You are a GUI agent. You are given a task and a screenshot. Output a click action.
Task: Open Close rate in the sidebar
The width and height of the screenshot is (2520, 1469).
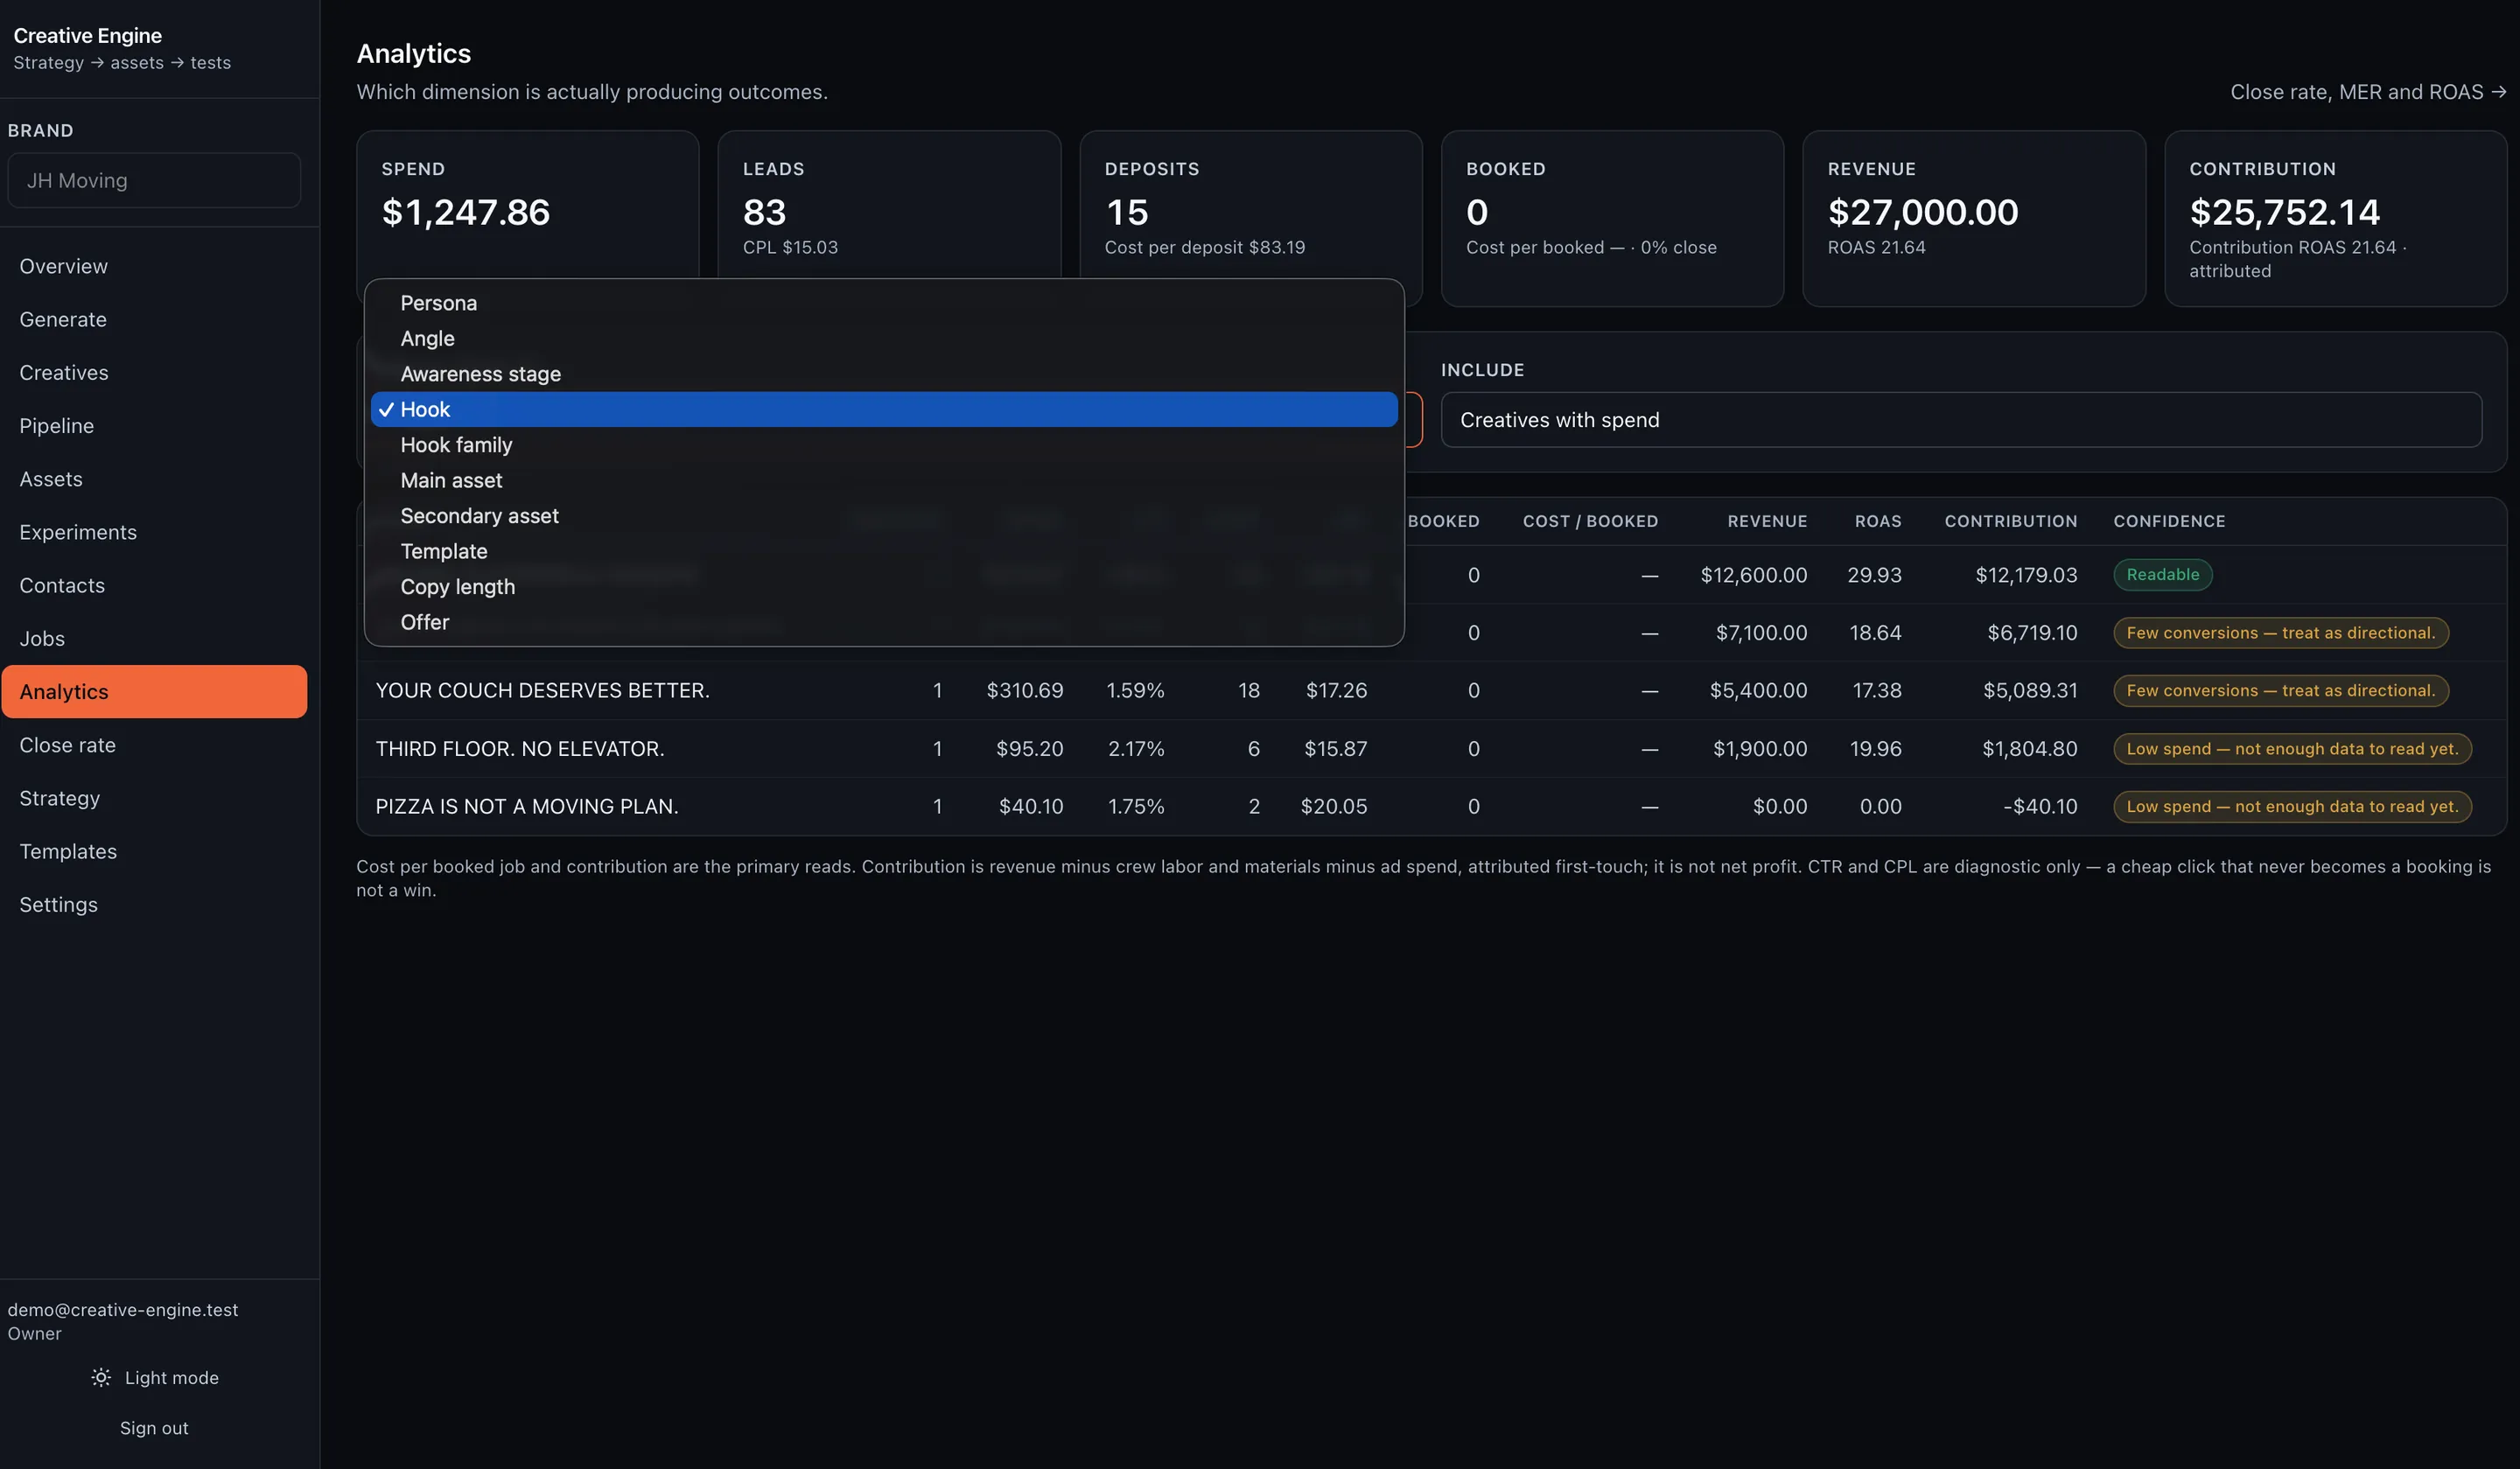154,745
